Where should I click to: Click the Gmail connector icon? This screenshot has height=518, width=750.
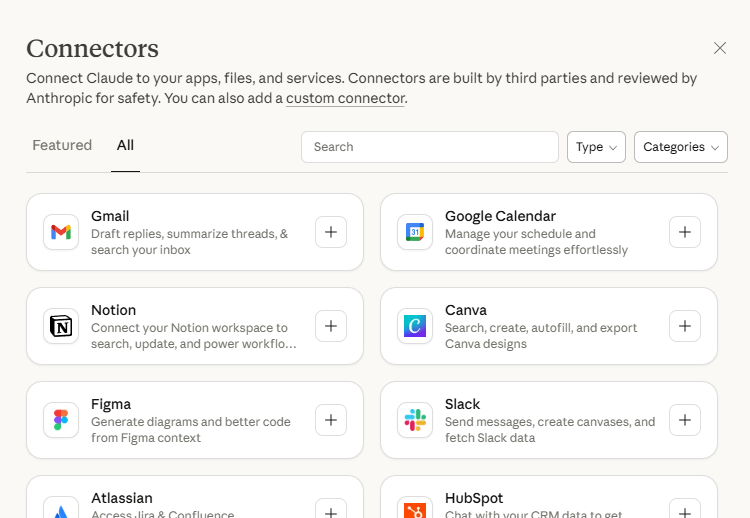point(61,232)
